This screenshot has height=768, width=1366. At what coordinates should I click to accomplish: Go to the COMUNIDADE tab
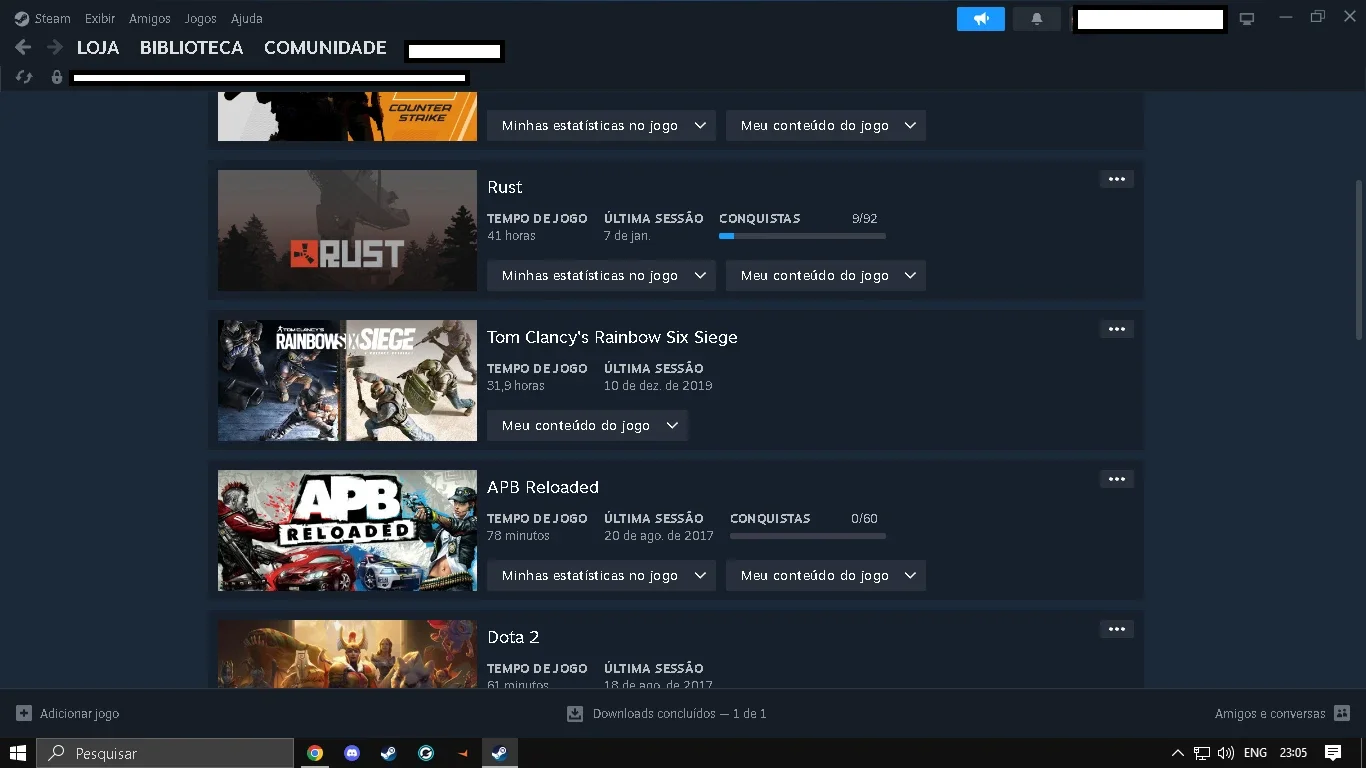point(325,48)
